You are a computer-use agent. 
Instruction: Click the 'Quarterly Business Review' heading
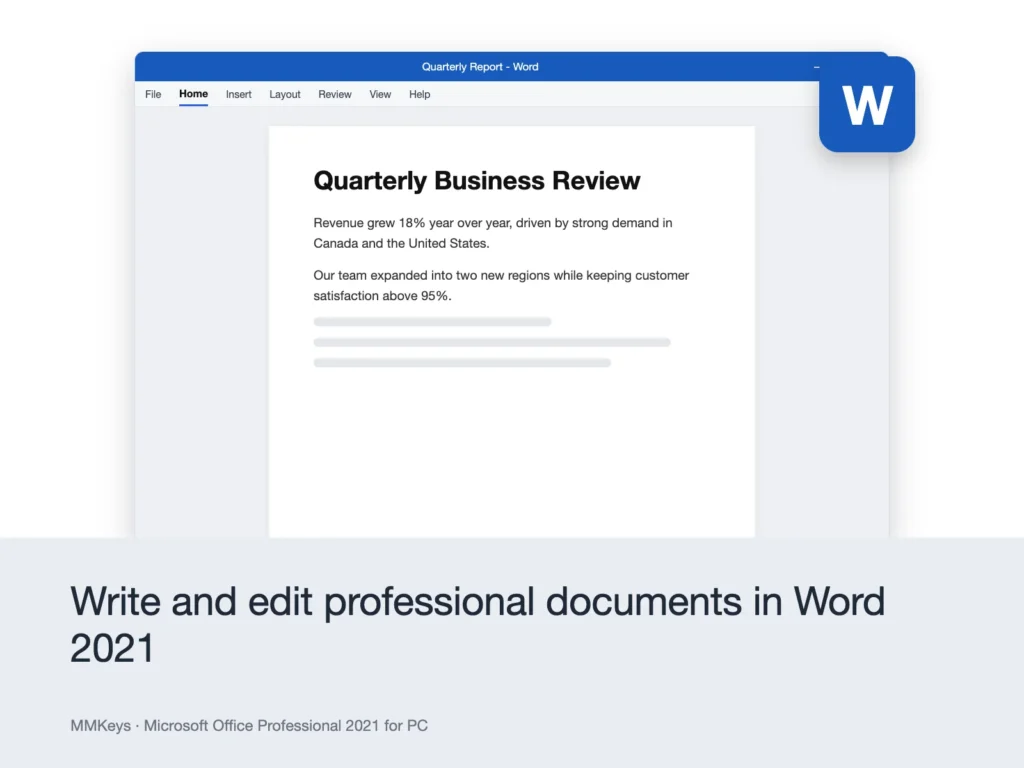point(477,180)
